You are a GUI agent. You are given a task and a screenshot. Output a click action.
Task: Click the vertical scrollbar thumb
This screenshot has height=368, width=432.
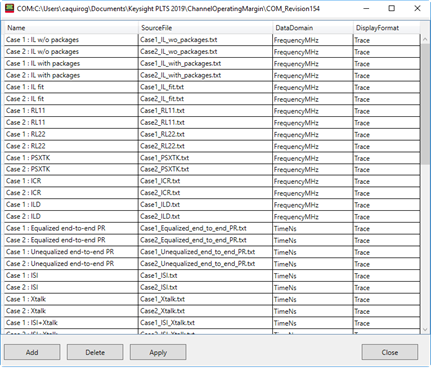[425, 104]
